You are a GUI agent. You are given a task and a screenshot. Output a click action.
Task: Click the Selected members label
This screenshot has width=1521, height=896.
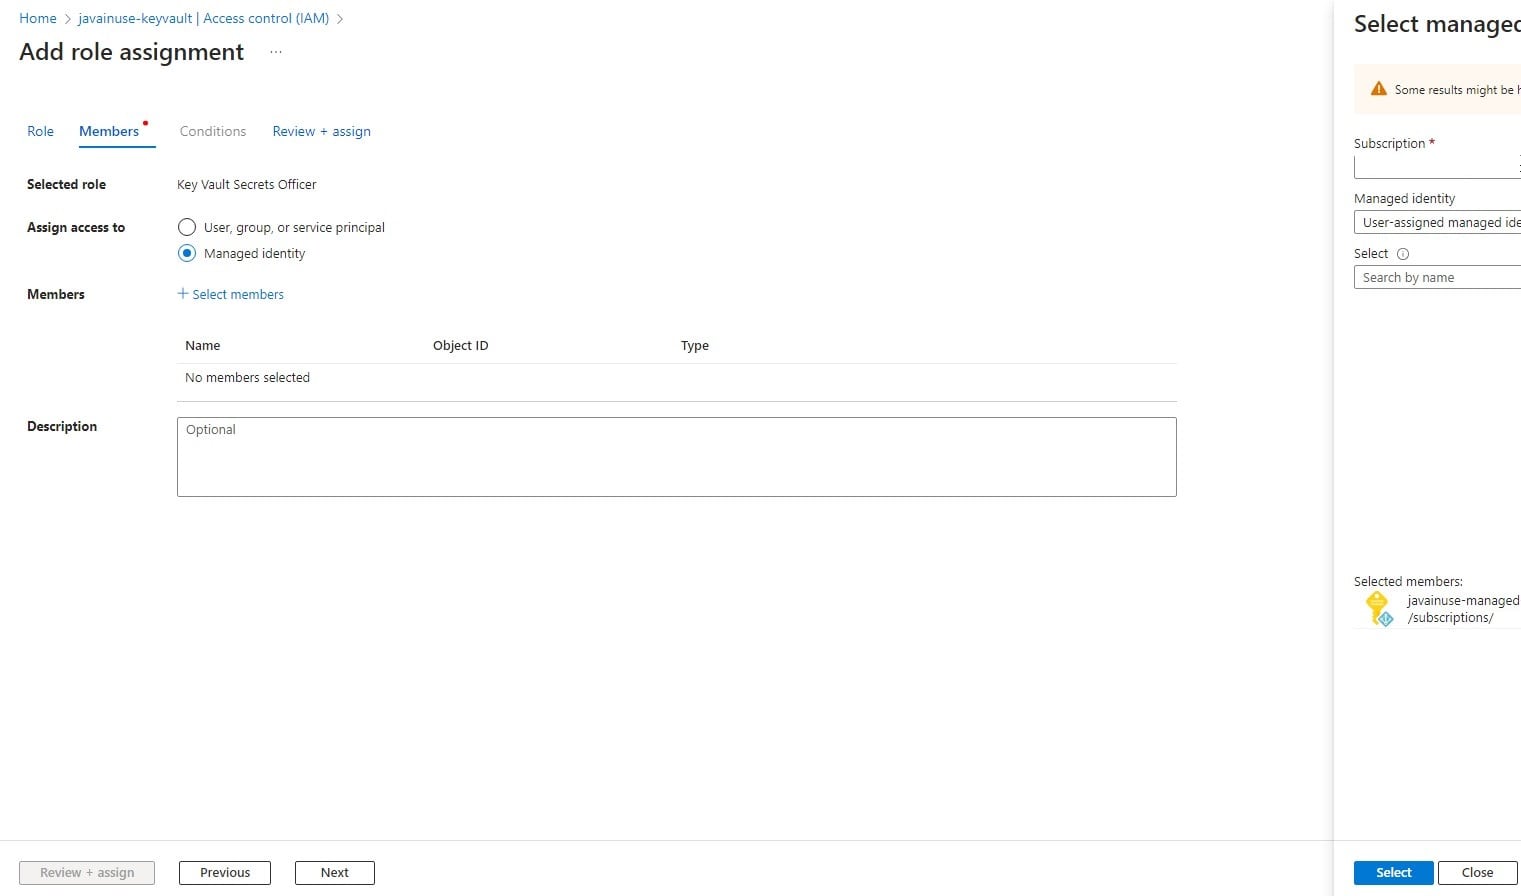1408,581
